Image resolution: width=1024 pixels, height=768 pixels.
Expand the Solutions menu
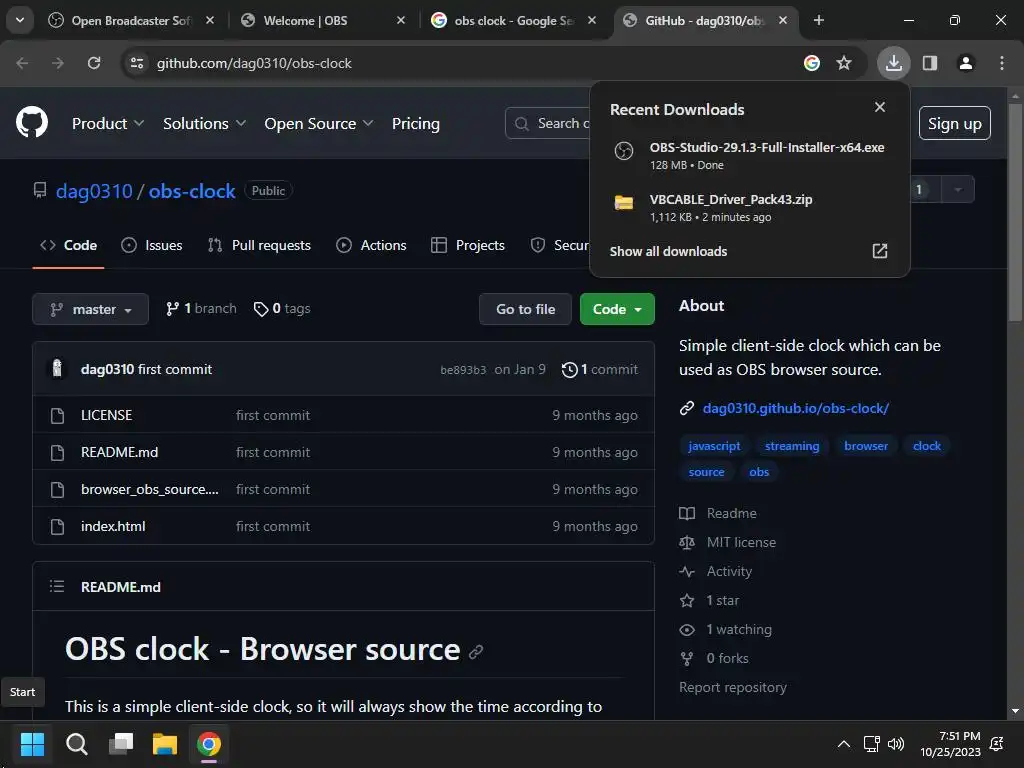click(204, 123)
